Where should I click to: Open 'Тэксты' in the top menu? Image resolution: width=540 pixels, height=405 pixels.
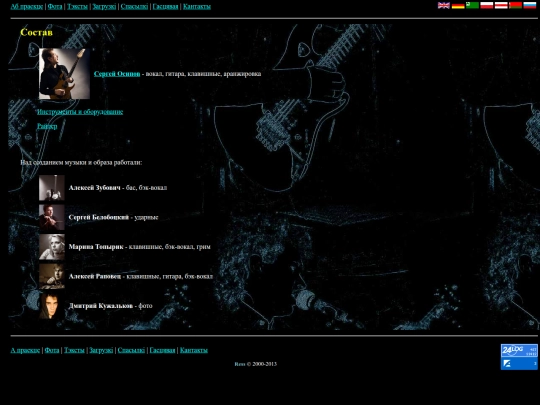pyautogui.click(x=77, y=7)
